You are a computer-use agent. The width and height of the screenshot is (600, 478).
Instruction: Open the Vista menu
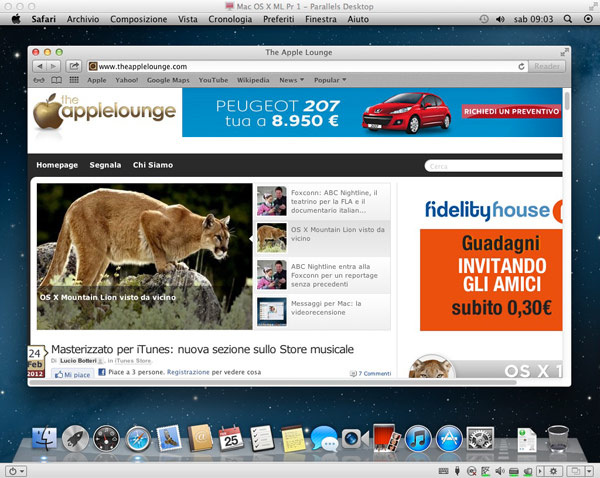pos(188,19)
